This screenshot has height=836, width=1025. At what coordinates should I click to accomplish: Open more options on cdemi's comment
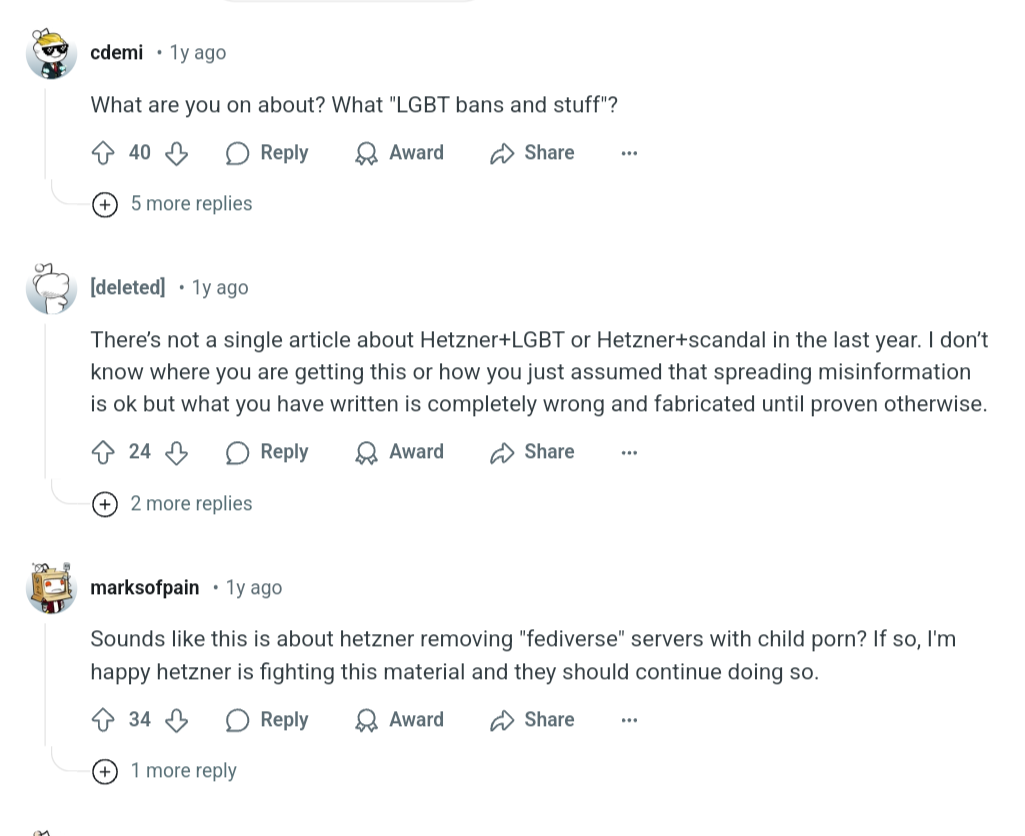[629, 154]
